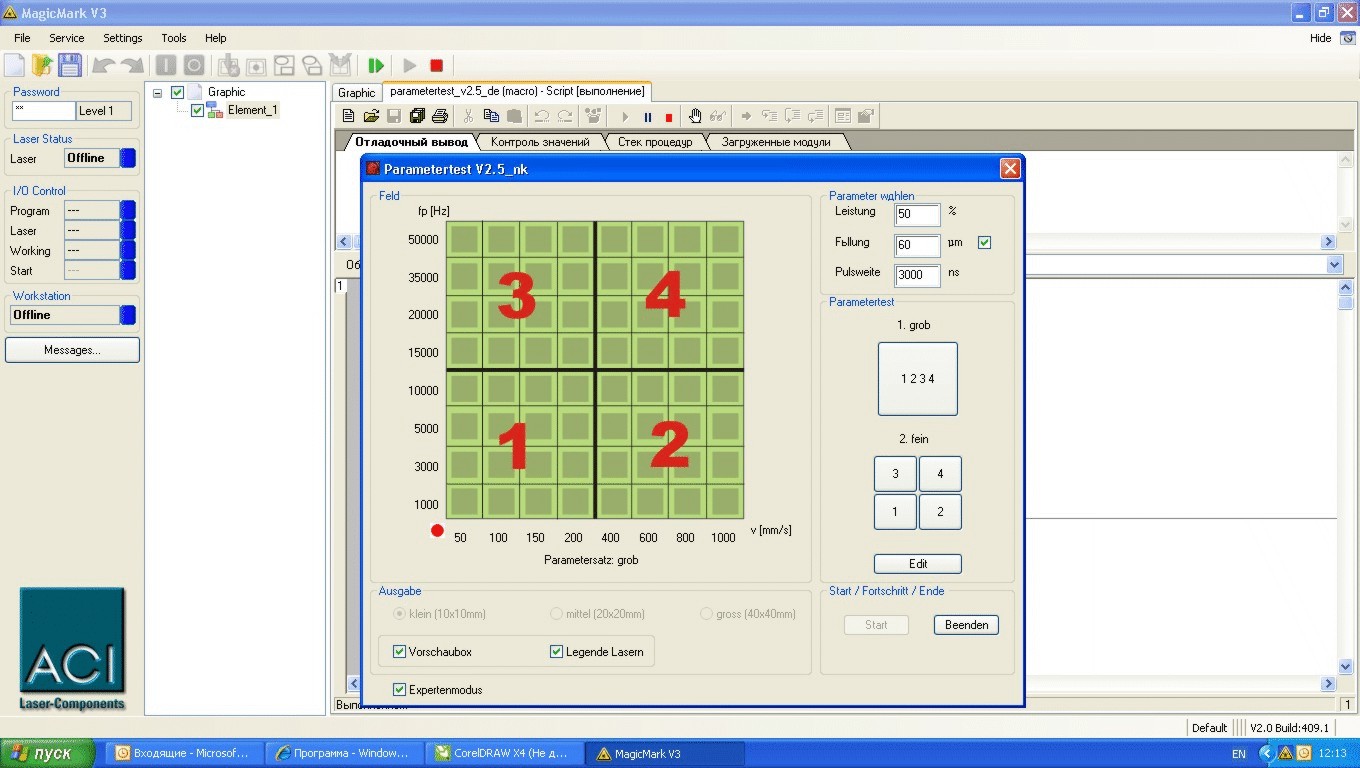Click the save-all stacked disks icon
This screenshot has height=768, width=1360.
tap(417, 116)
